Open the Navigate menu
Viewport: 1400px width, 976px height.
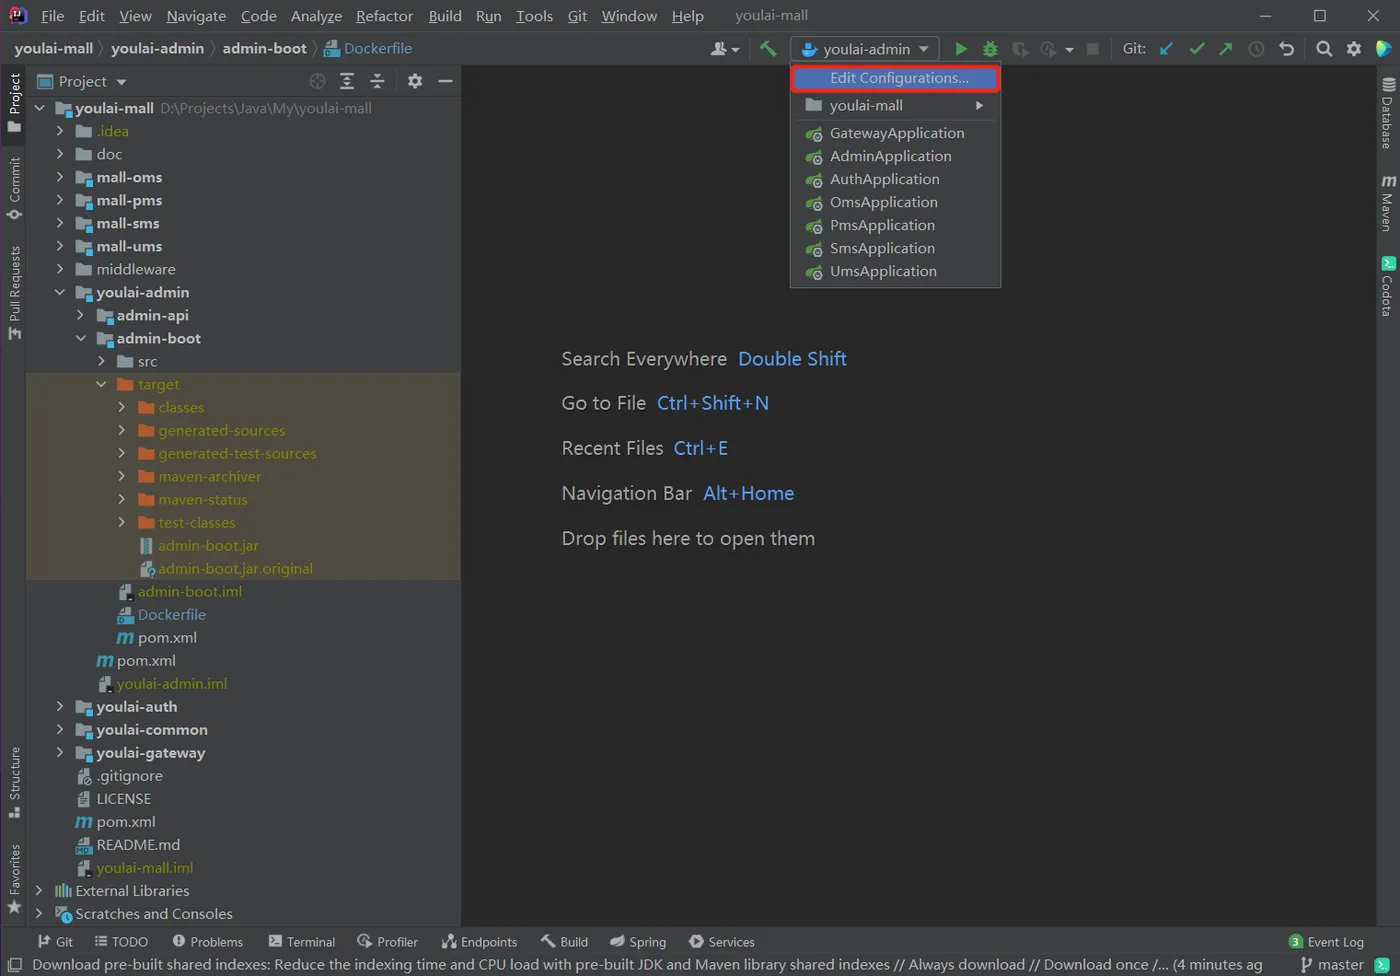196,16
